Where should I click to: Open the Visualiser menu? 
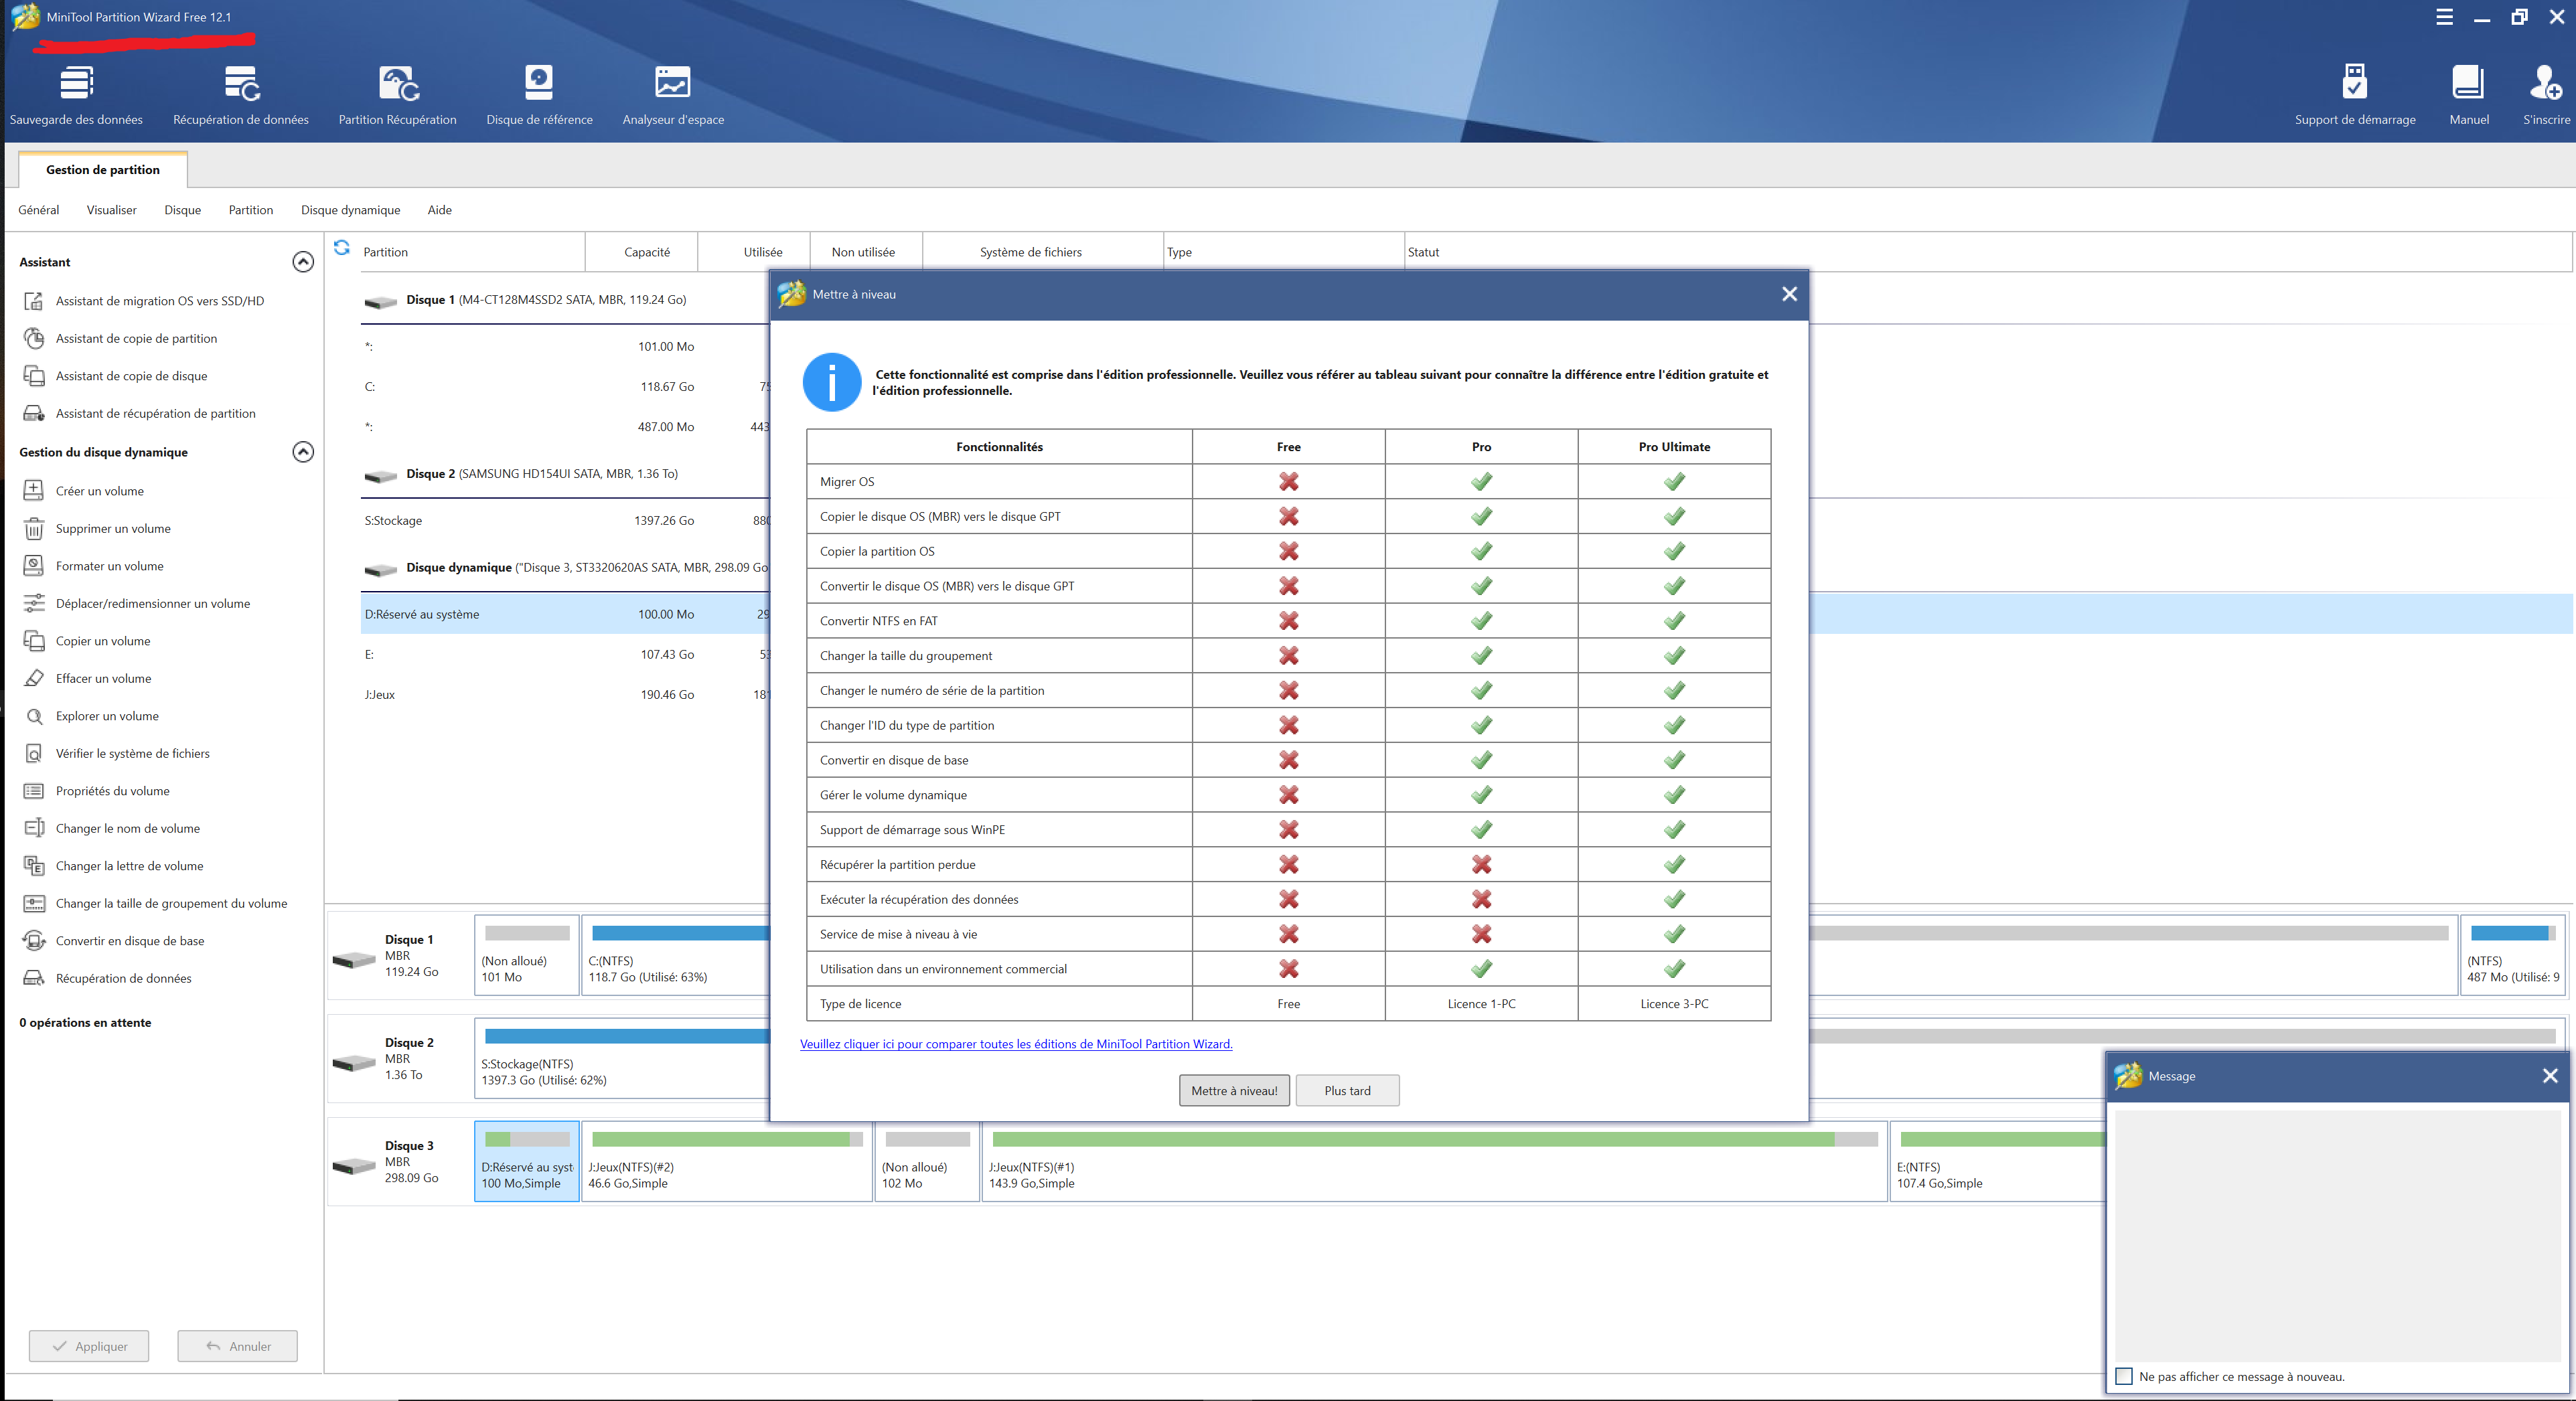point(112,210)
